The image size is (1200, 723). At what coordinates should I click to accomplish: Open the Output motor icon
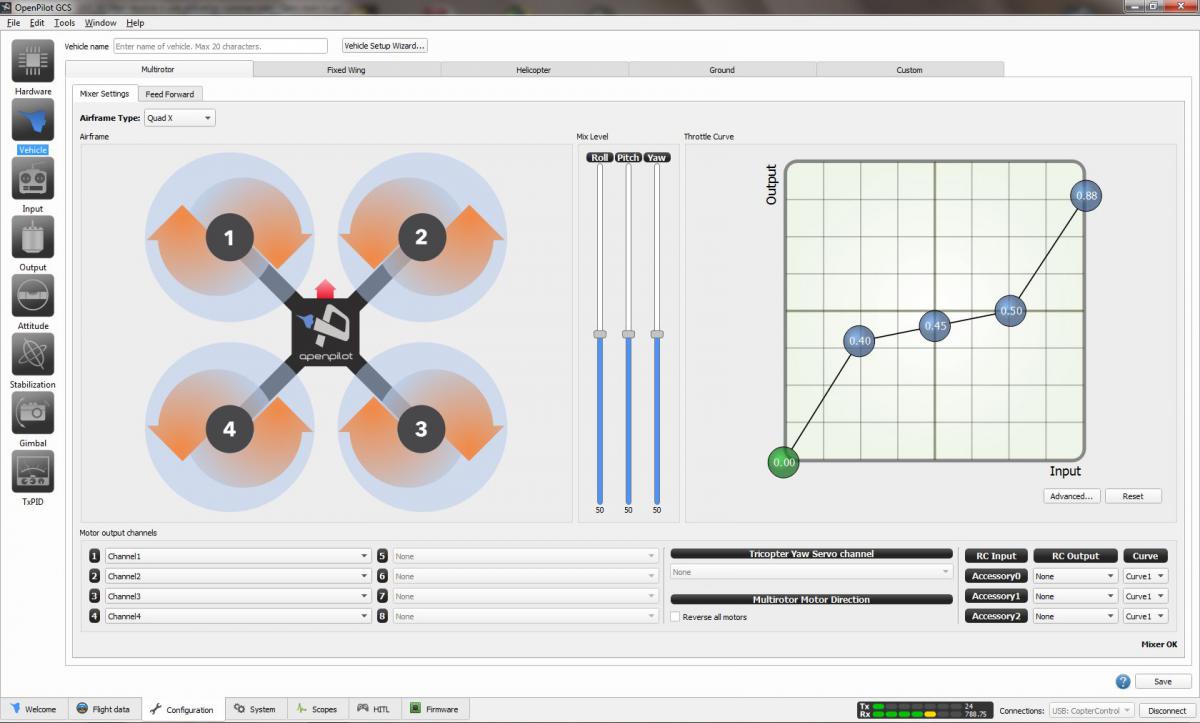pos(33,237)
